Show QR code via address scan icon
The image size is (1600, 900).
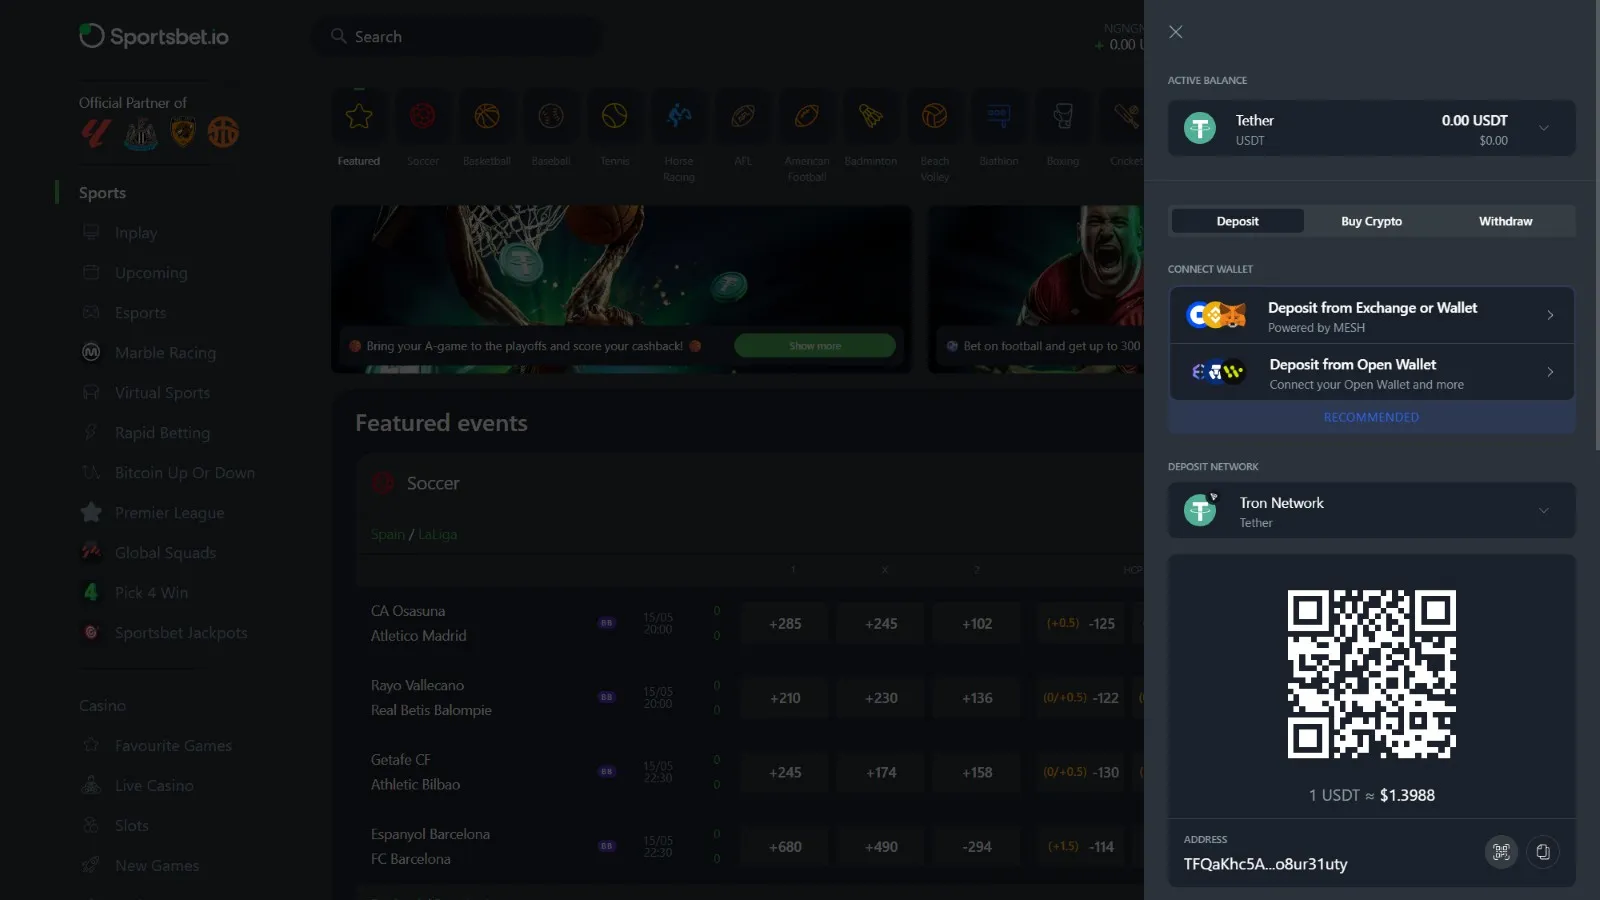1501,852
